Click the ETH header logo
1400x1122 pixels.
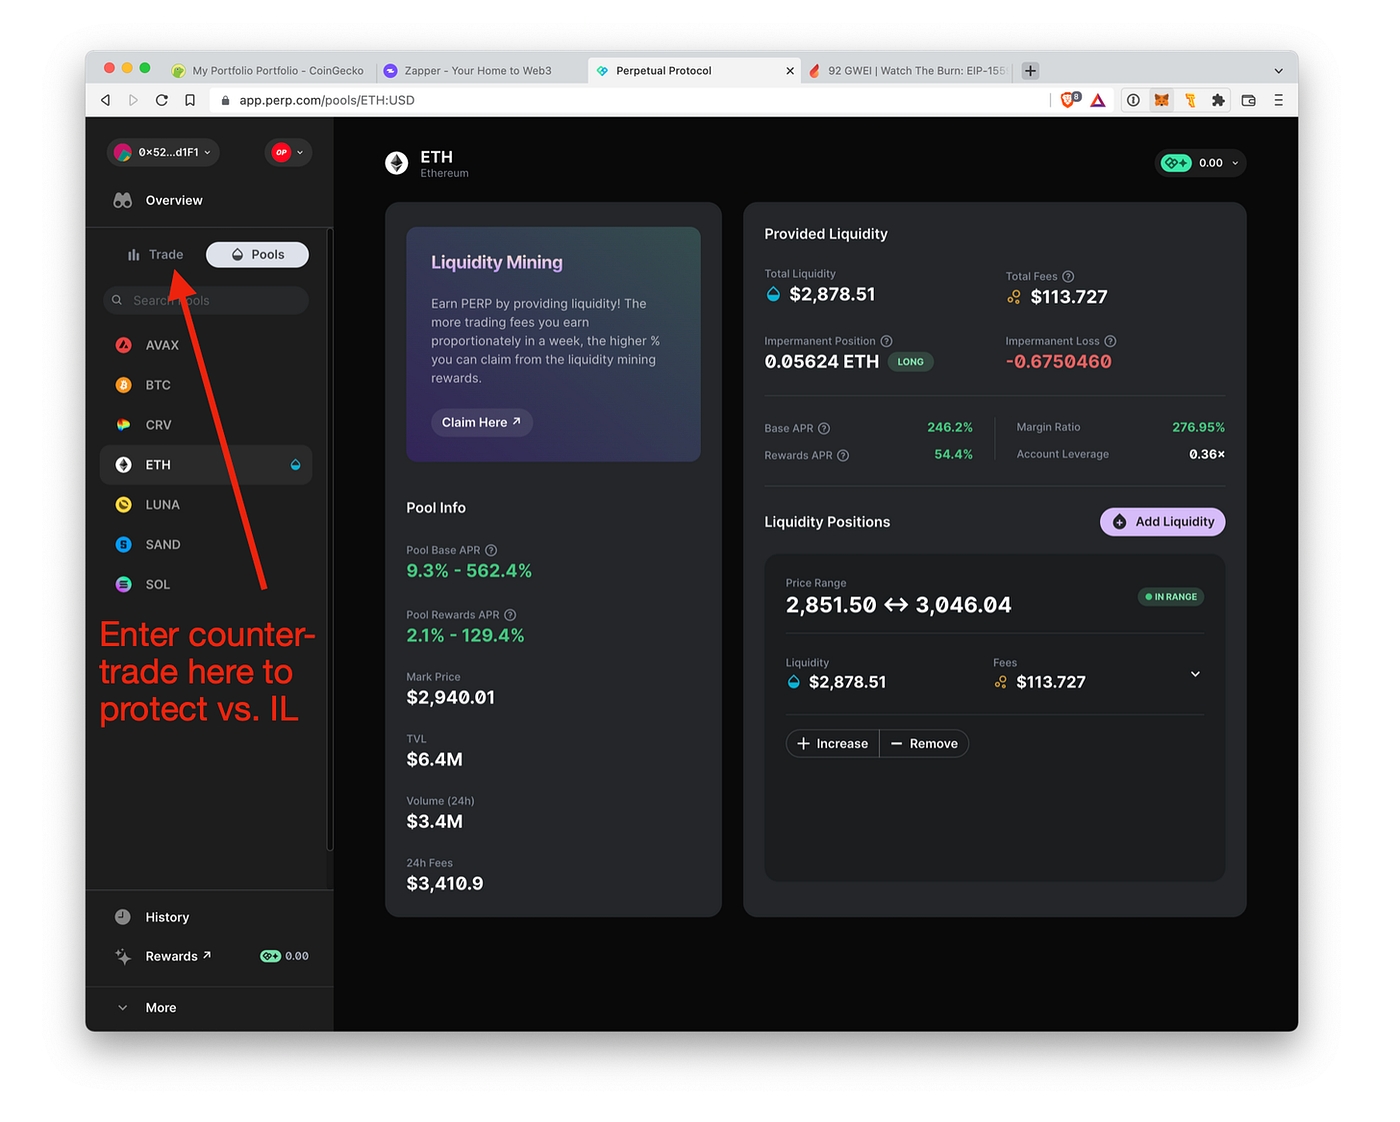[397, 163]
